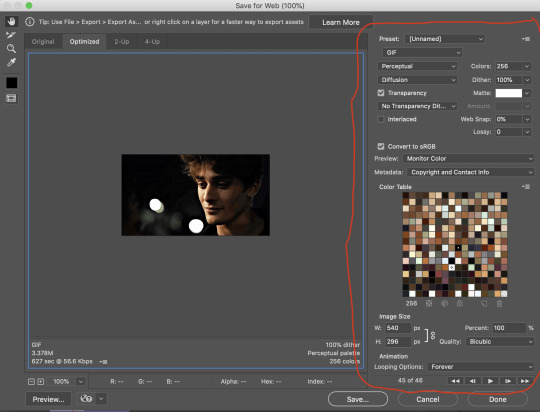Select the Slice Select tool
Screen dimensions: 540x412
click(x=11, y=35)
